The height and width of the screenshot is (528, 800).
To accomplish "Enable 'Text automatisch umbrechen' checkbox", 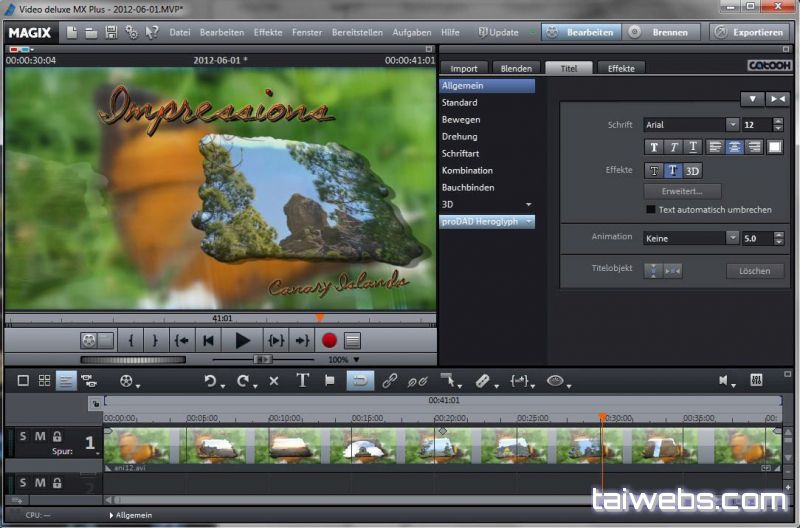I will coord(650,210).
